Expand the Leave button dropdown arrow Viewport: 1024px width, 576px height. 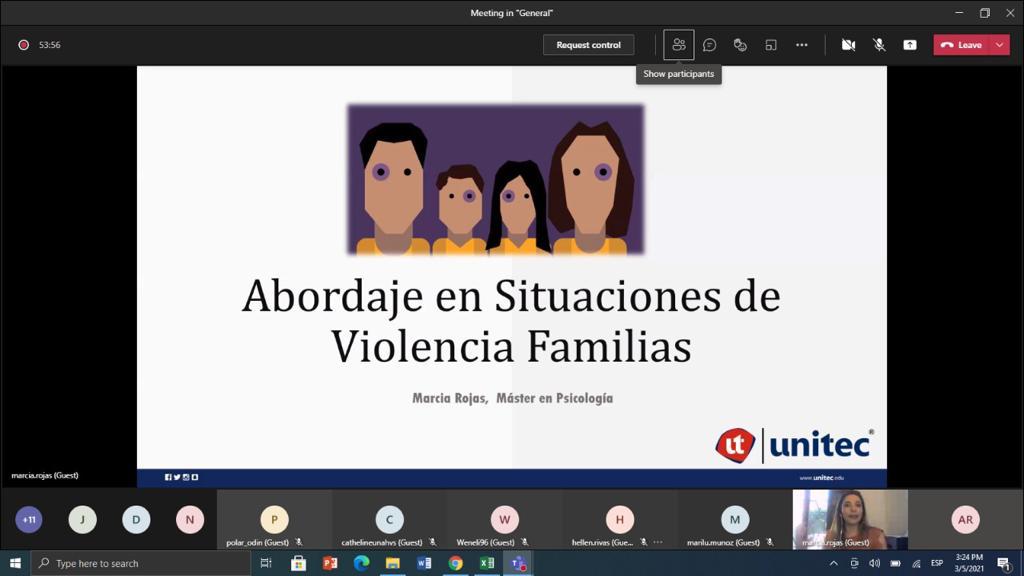(999, 45)
